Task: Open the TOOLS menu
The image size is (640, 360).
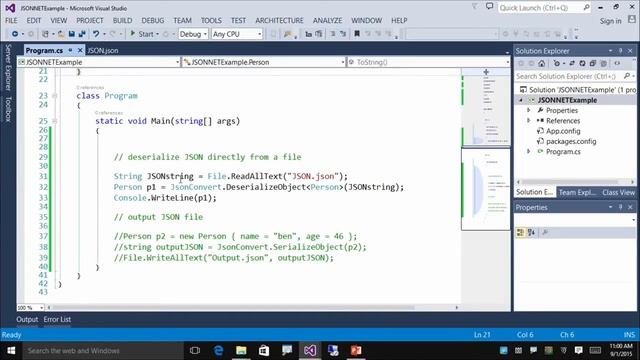Action: [211, 20]
